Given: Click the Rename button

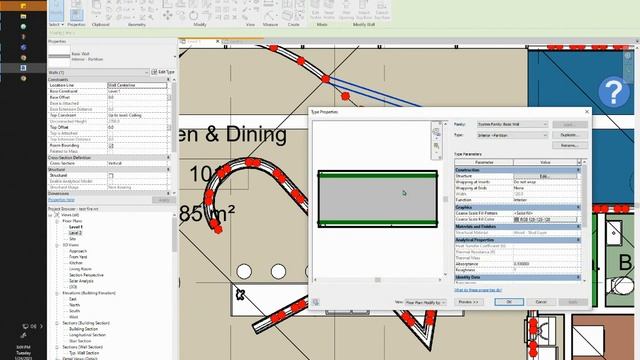Looking at the screenshot, I should (570, 145).
